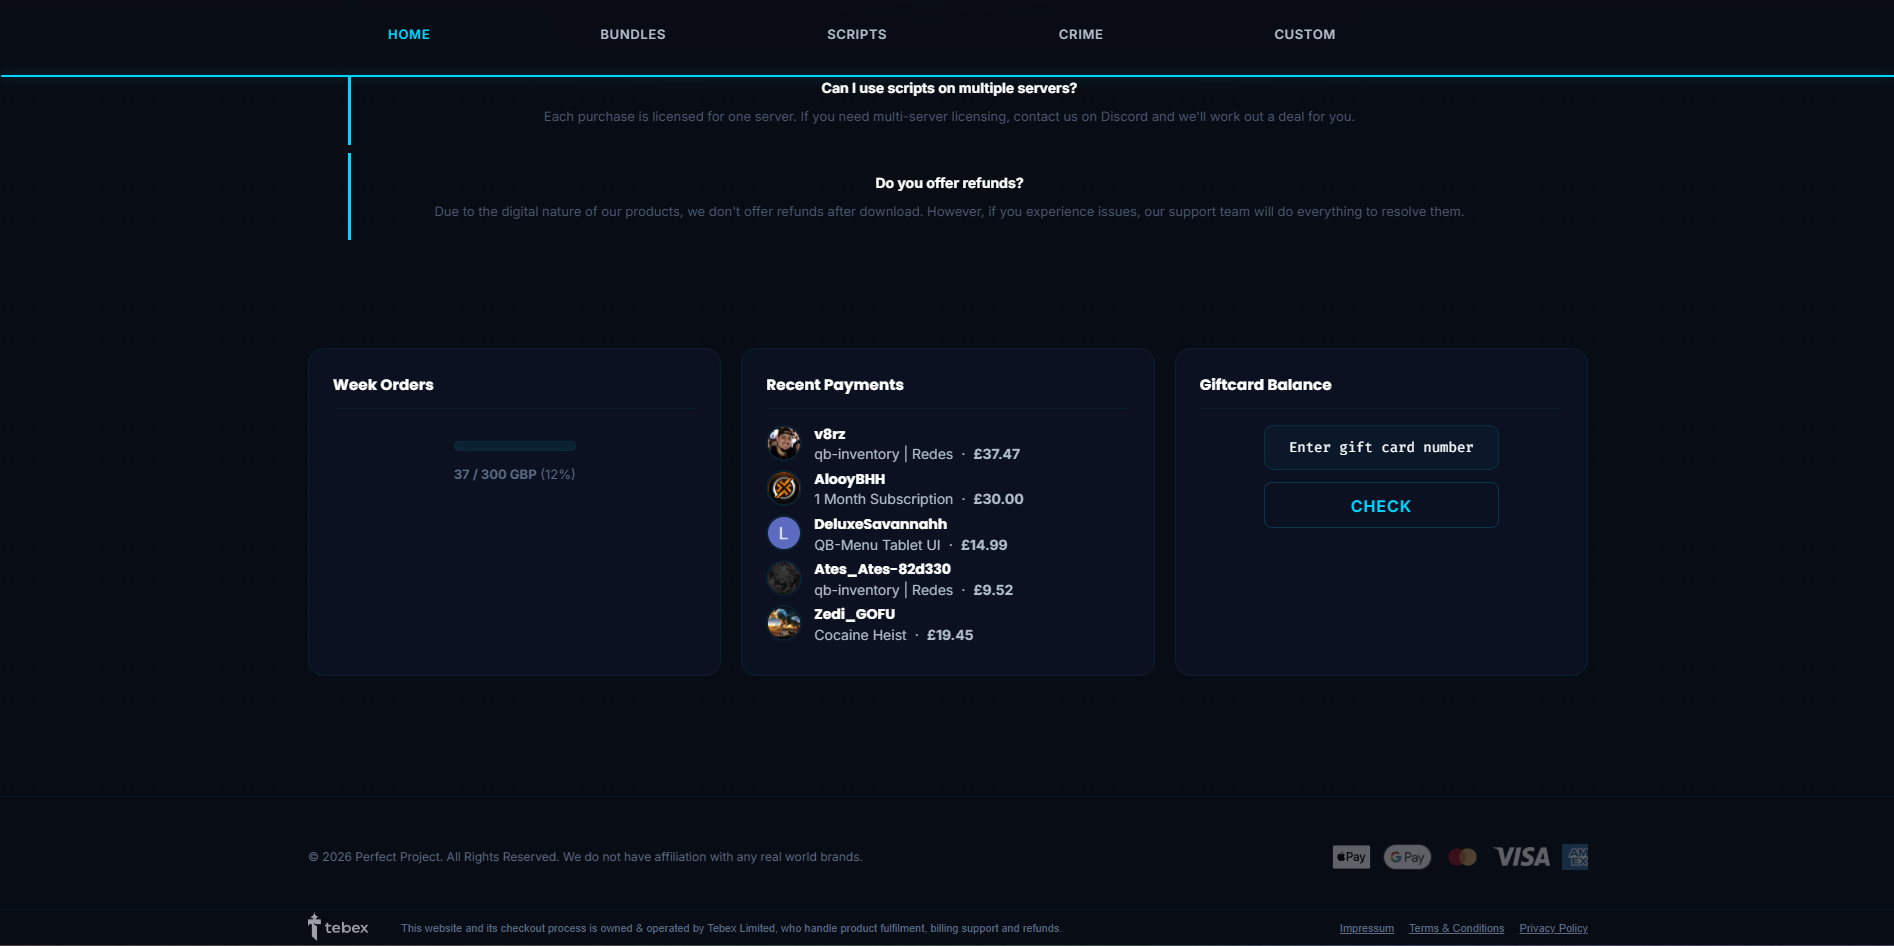The width and height of the screenshot is (1894, 946).
Task: Click Zedi_GOFU's avatar image
Action: [x=784, y=624]
